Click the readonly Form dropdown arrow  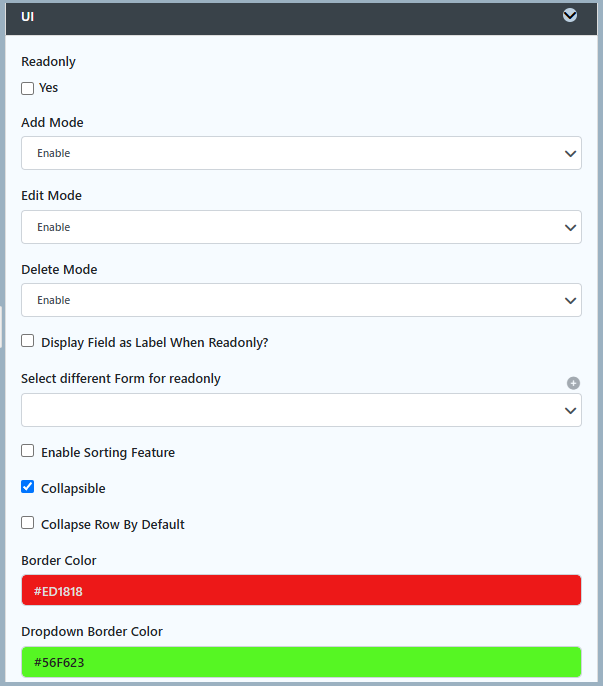[570, 410]
